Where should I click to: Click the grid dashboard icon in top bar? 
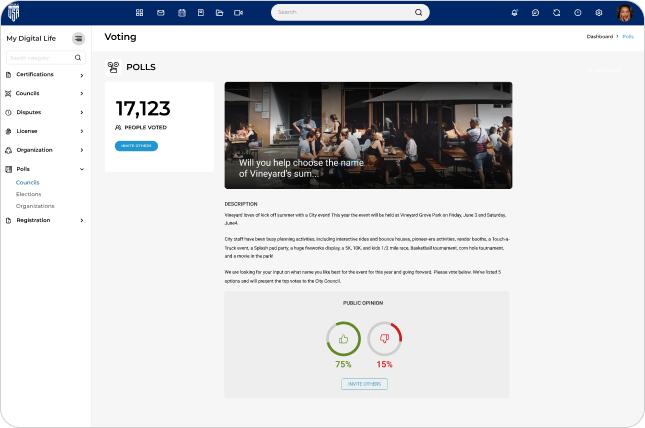point(142,13)
